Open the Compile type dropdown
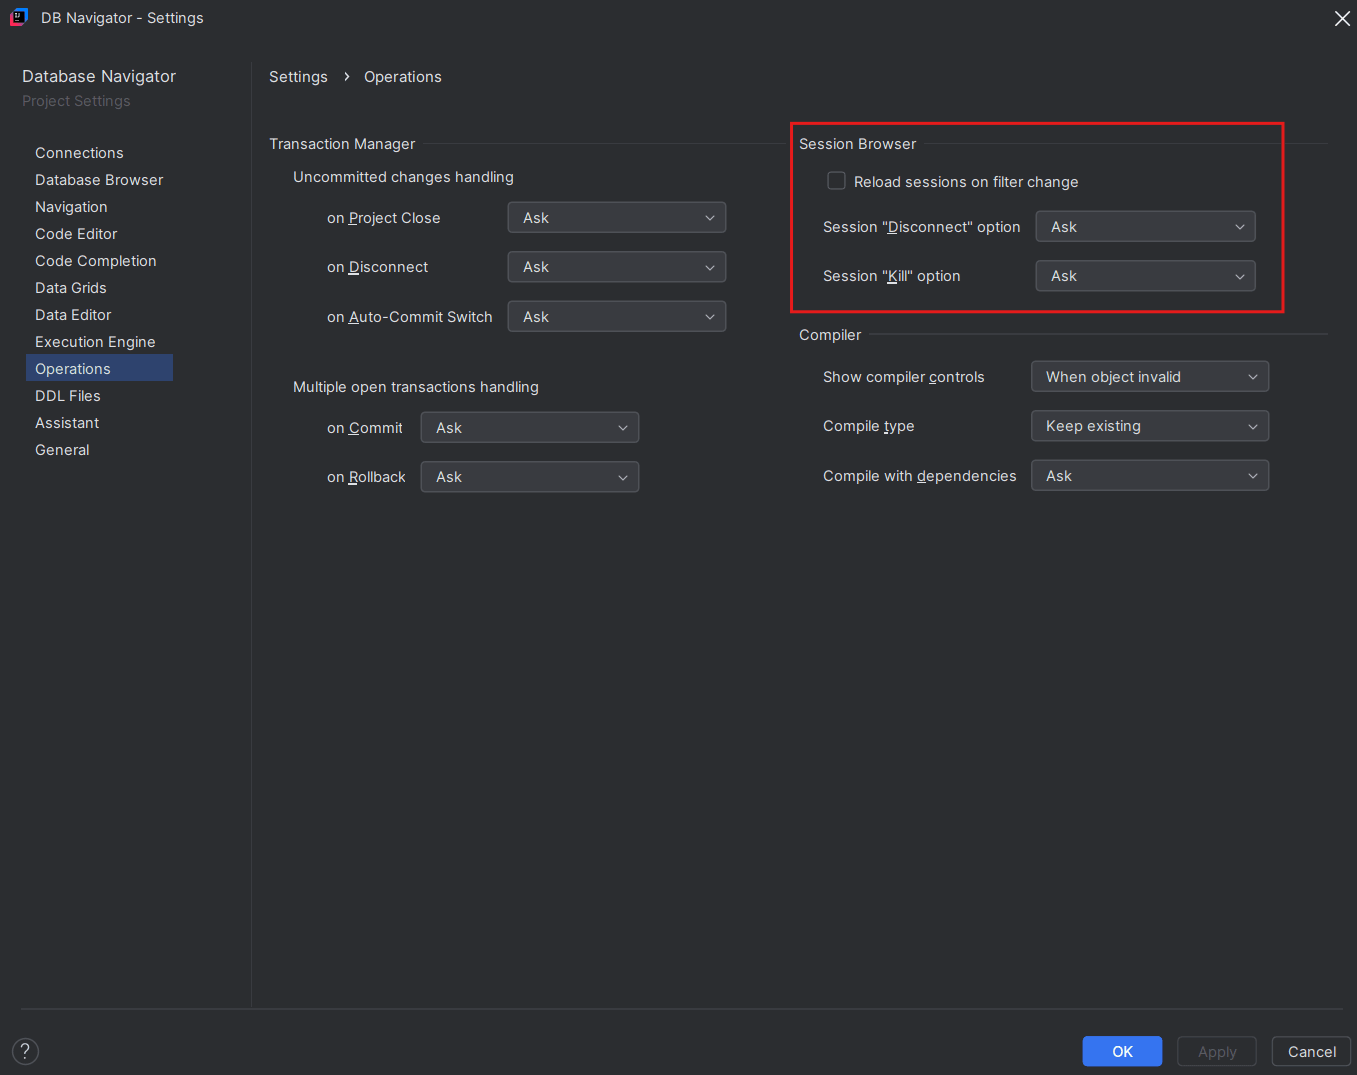 1150,426
